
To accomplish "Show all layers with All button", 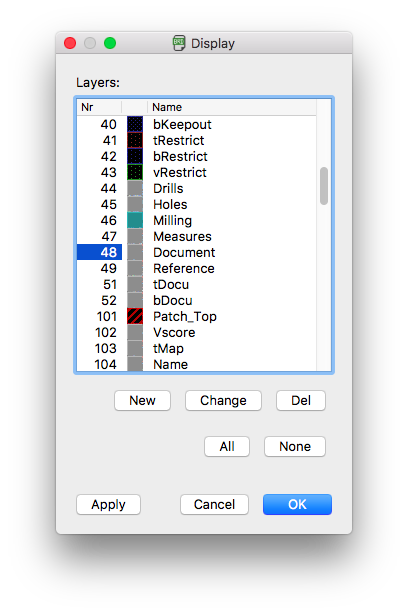I will (x=227, y=446).
